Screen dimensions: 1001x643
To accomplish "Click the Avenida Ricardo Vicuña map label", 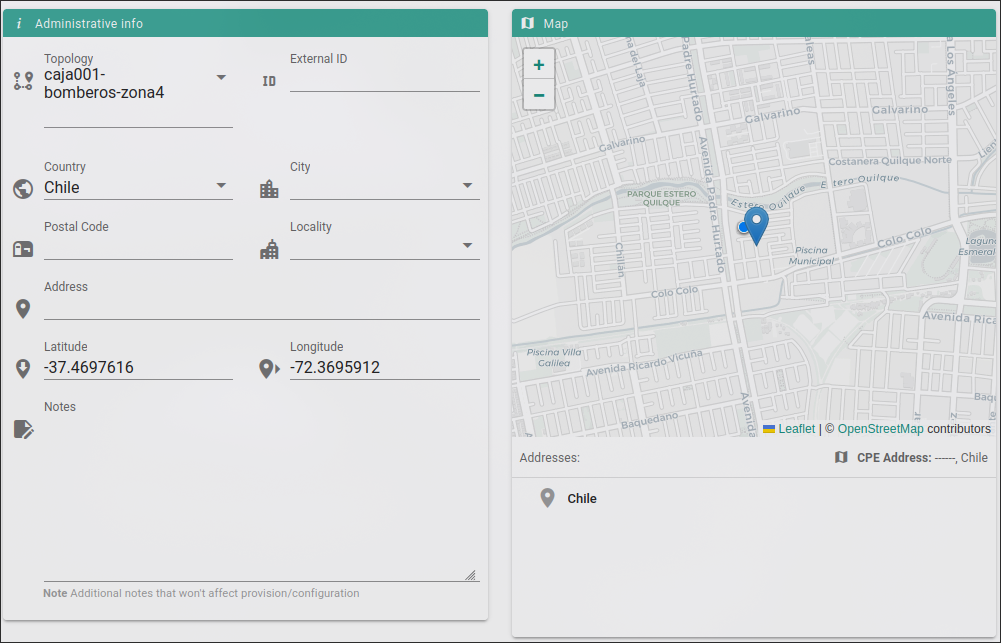I will click(644, 363).
